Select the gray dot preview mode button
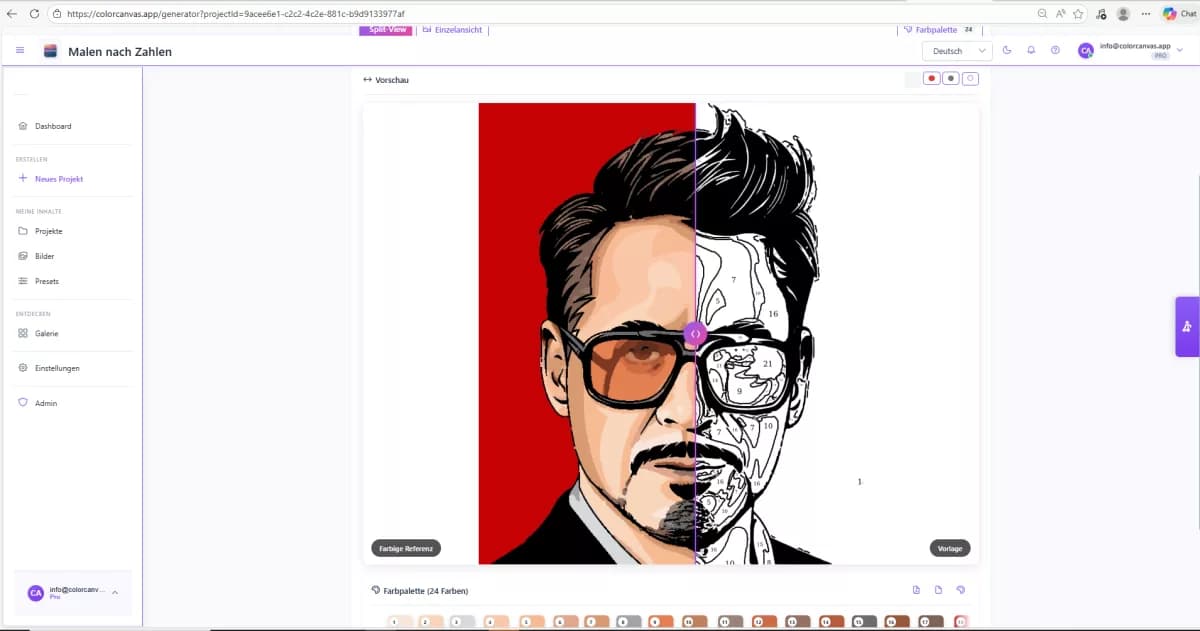The width and height of the screenshot is (1200, 631). [x=951, y=78]
